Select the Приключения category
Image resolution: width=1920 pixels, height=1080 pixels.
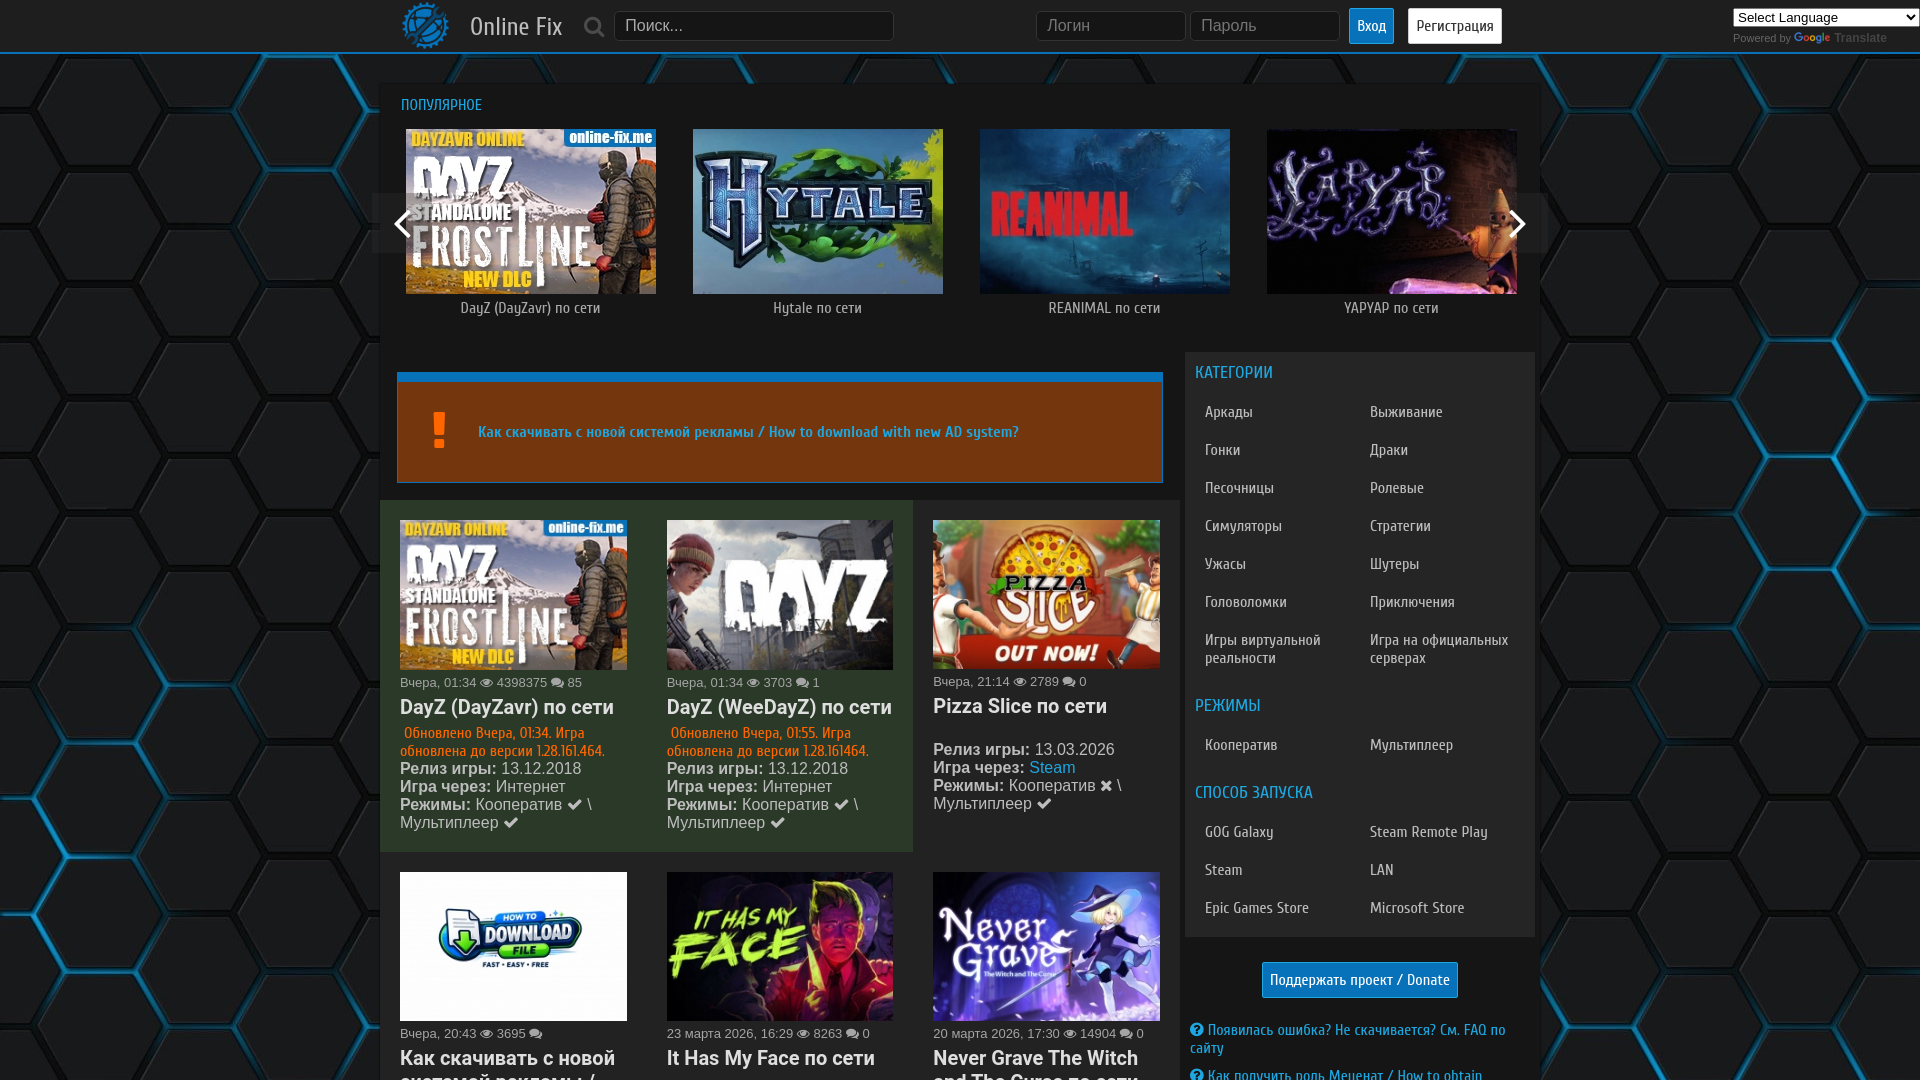[x=1412, y=602]
